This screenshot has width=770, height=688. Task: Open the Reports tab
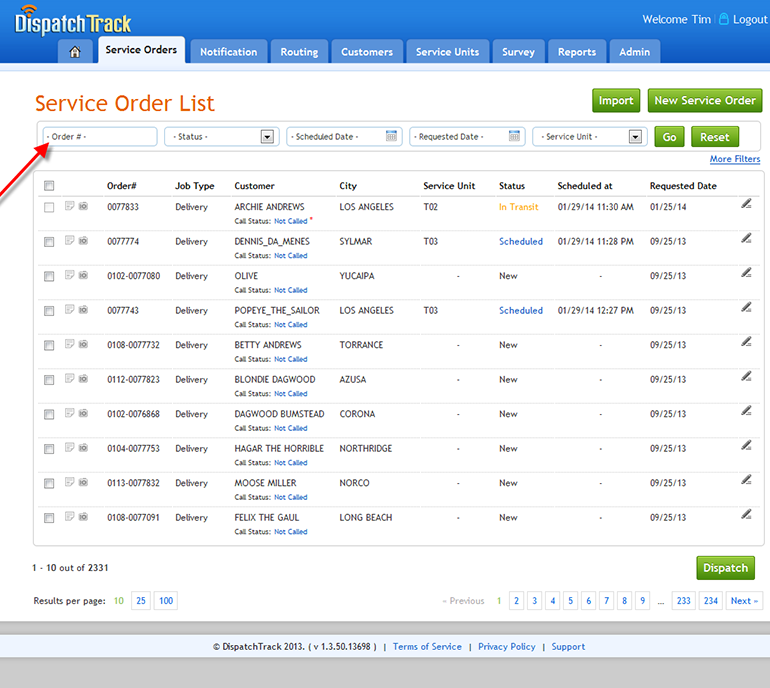(577, 52)
